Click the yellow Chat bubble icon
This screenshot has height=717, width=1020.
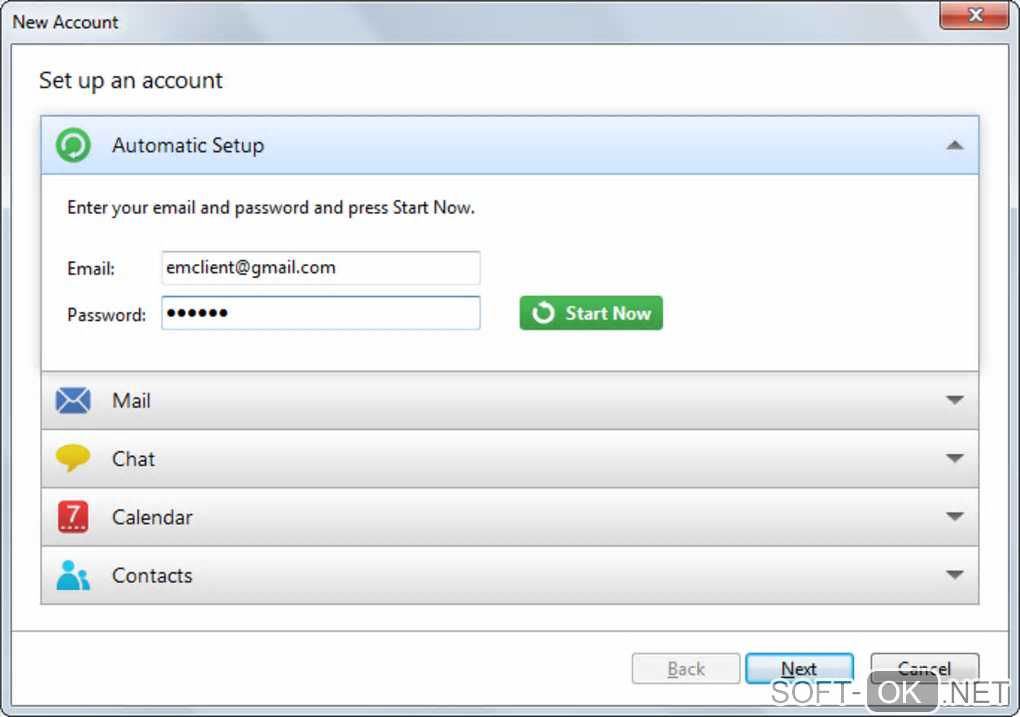(x=73, y=459)
